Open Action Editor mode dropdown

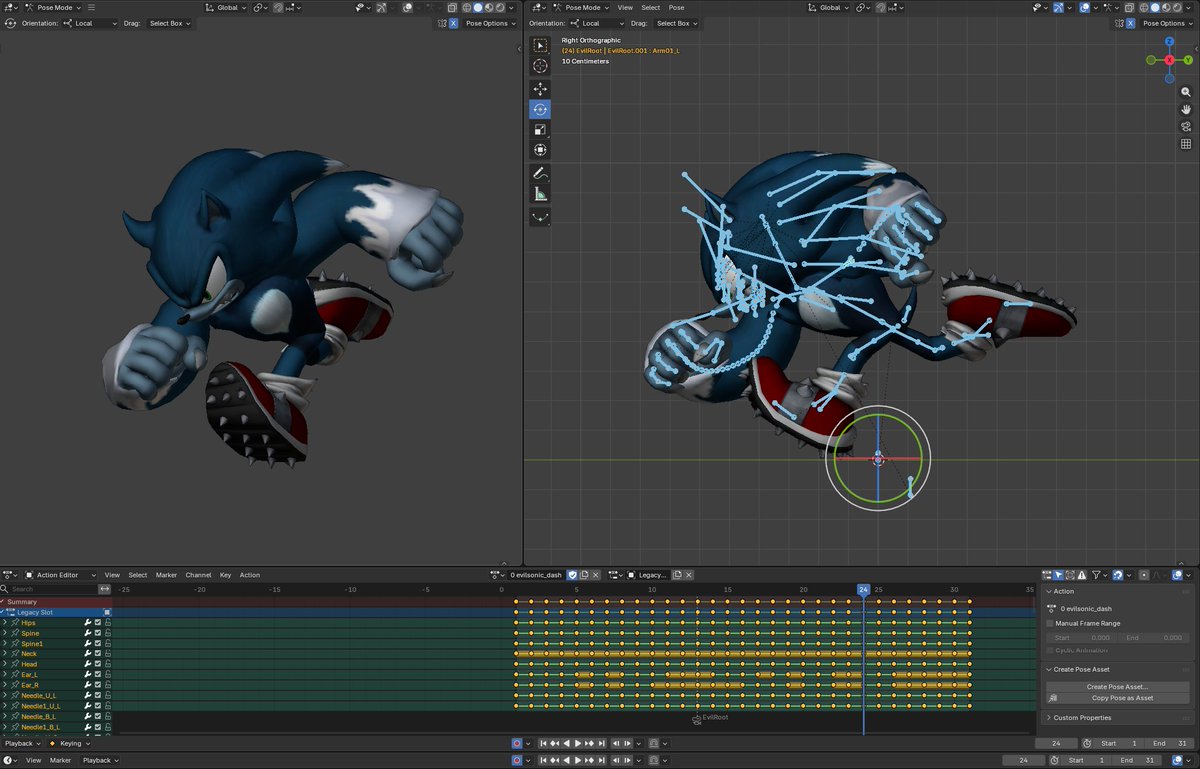click(x=61, y=575)
